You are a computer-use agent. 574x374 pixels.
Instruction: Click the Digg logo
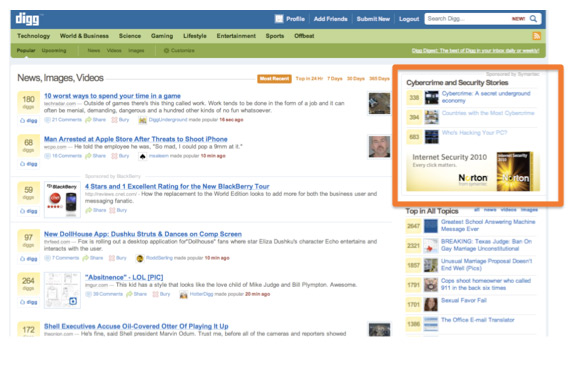click(x=27, y=19)
